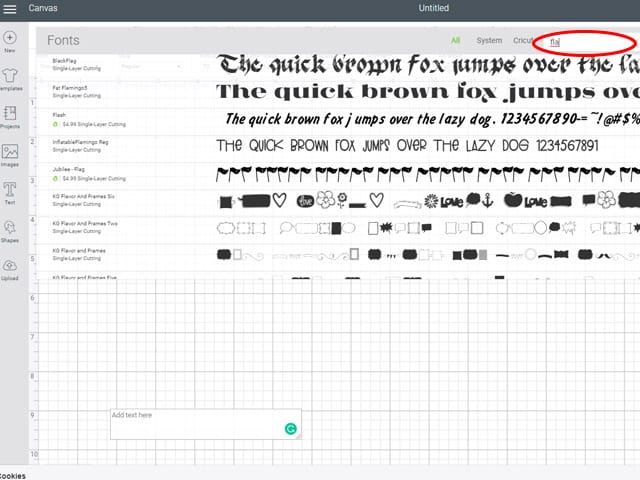Switch to System fonts filter
The image size is (640, 480).
coord(489,40)
